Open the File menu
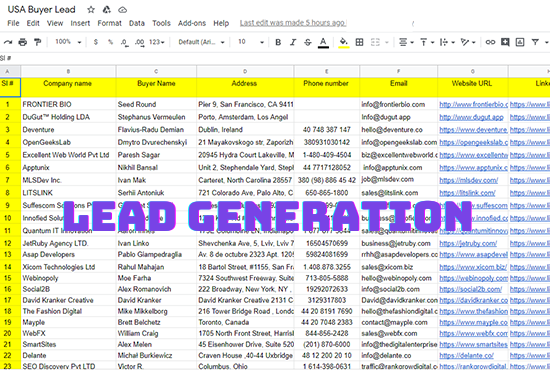The image size is (550, 370). pos(13,23)
